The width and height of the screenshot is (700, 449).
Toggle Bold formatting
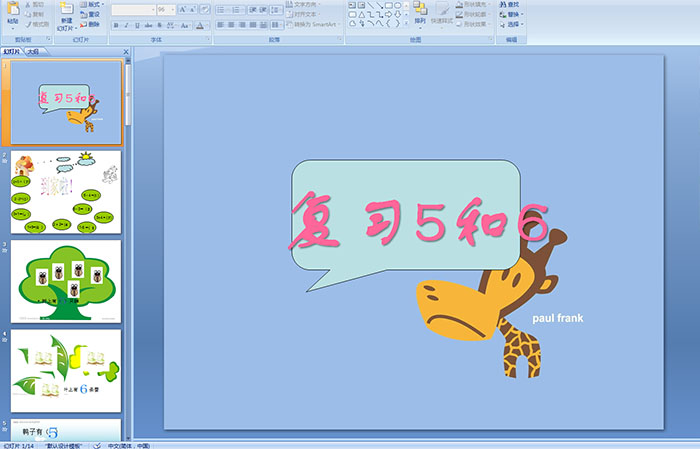(116, 25)
